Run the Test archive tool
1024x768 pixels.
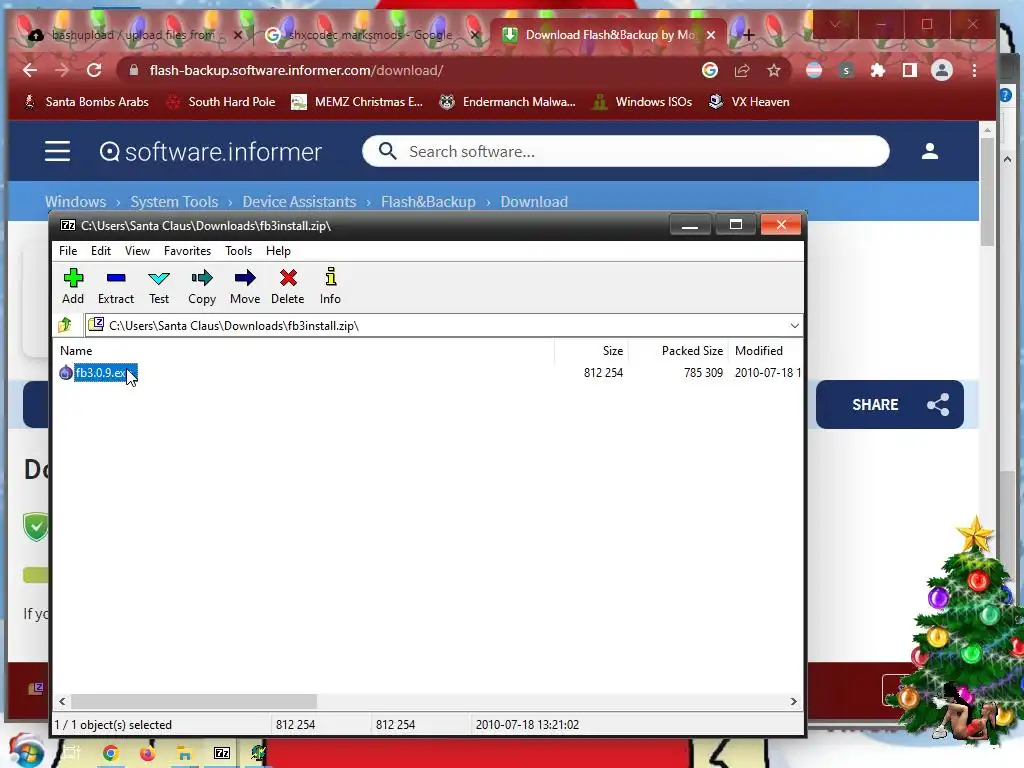[159, 285]
